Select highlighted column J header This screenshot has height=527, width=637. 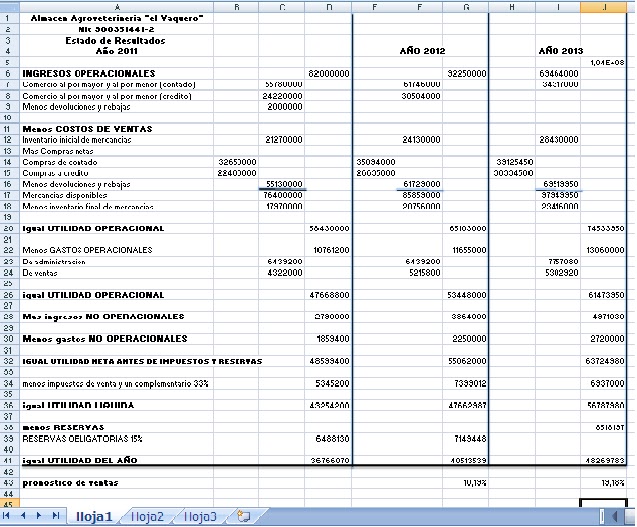pyautogui.click(x=604, y=7)
